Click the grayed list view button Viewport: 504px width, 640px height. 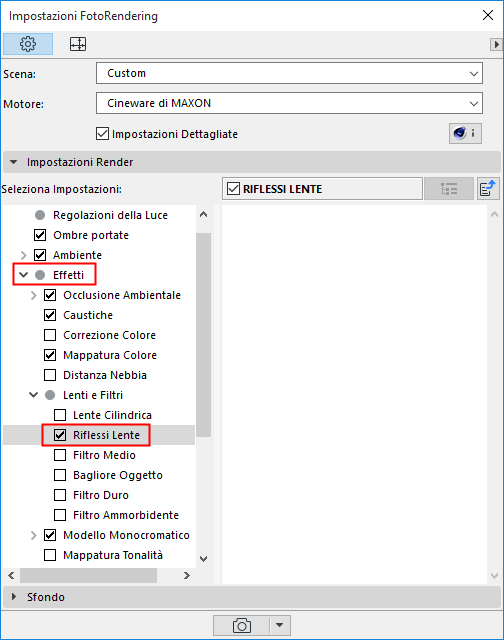[x=449, y=189]
